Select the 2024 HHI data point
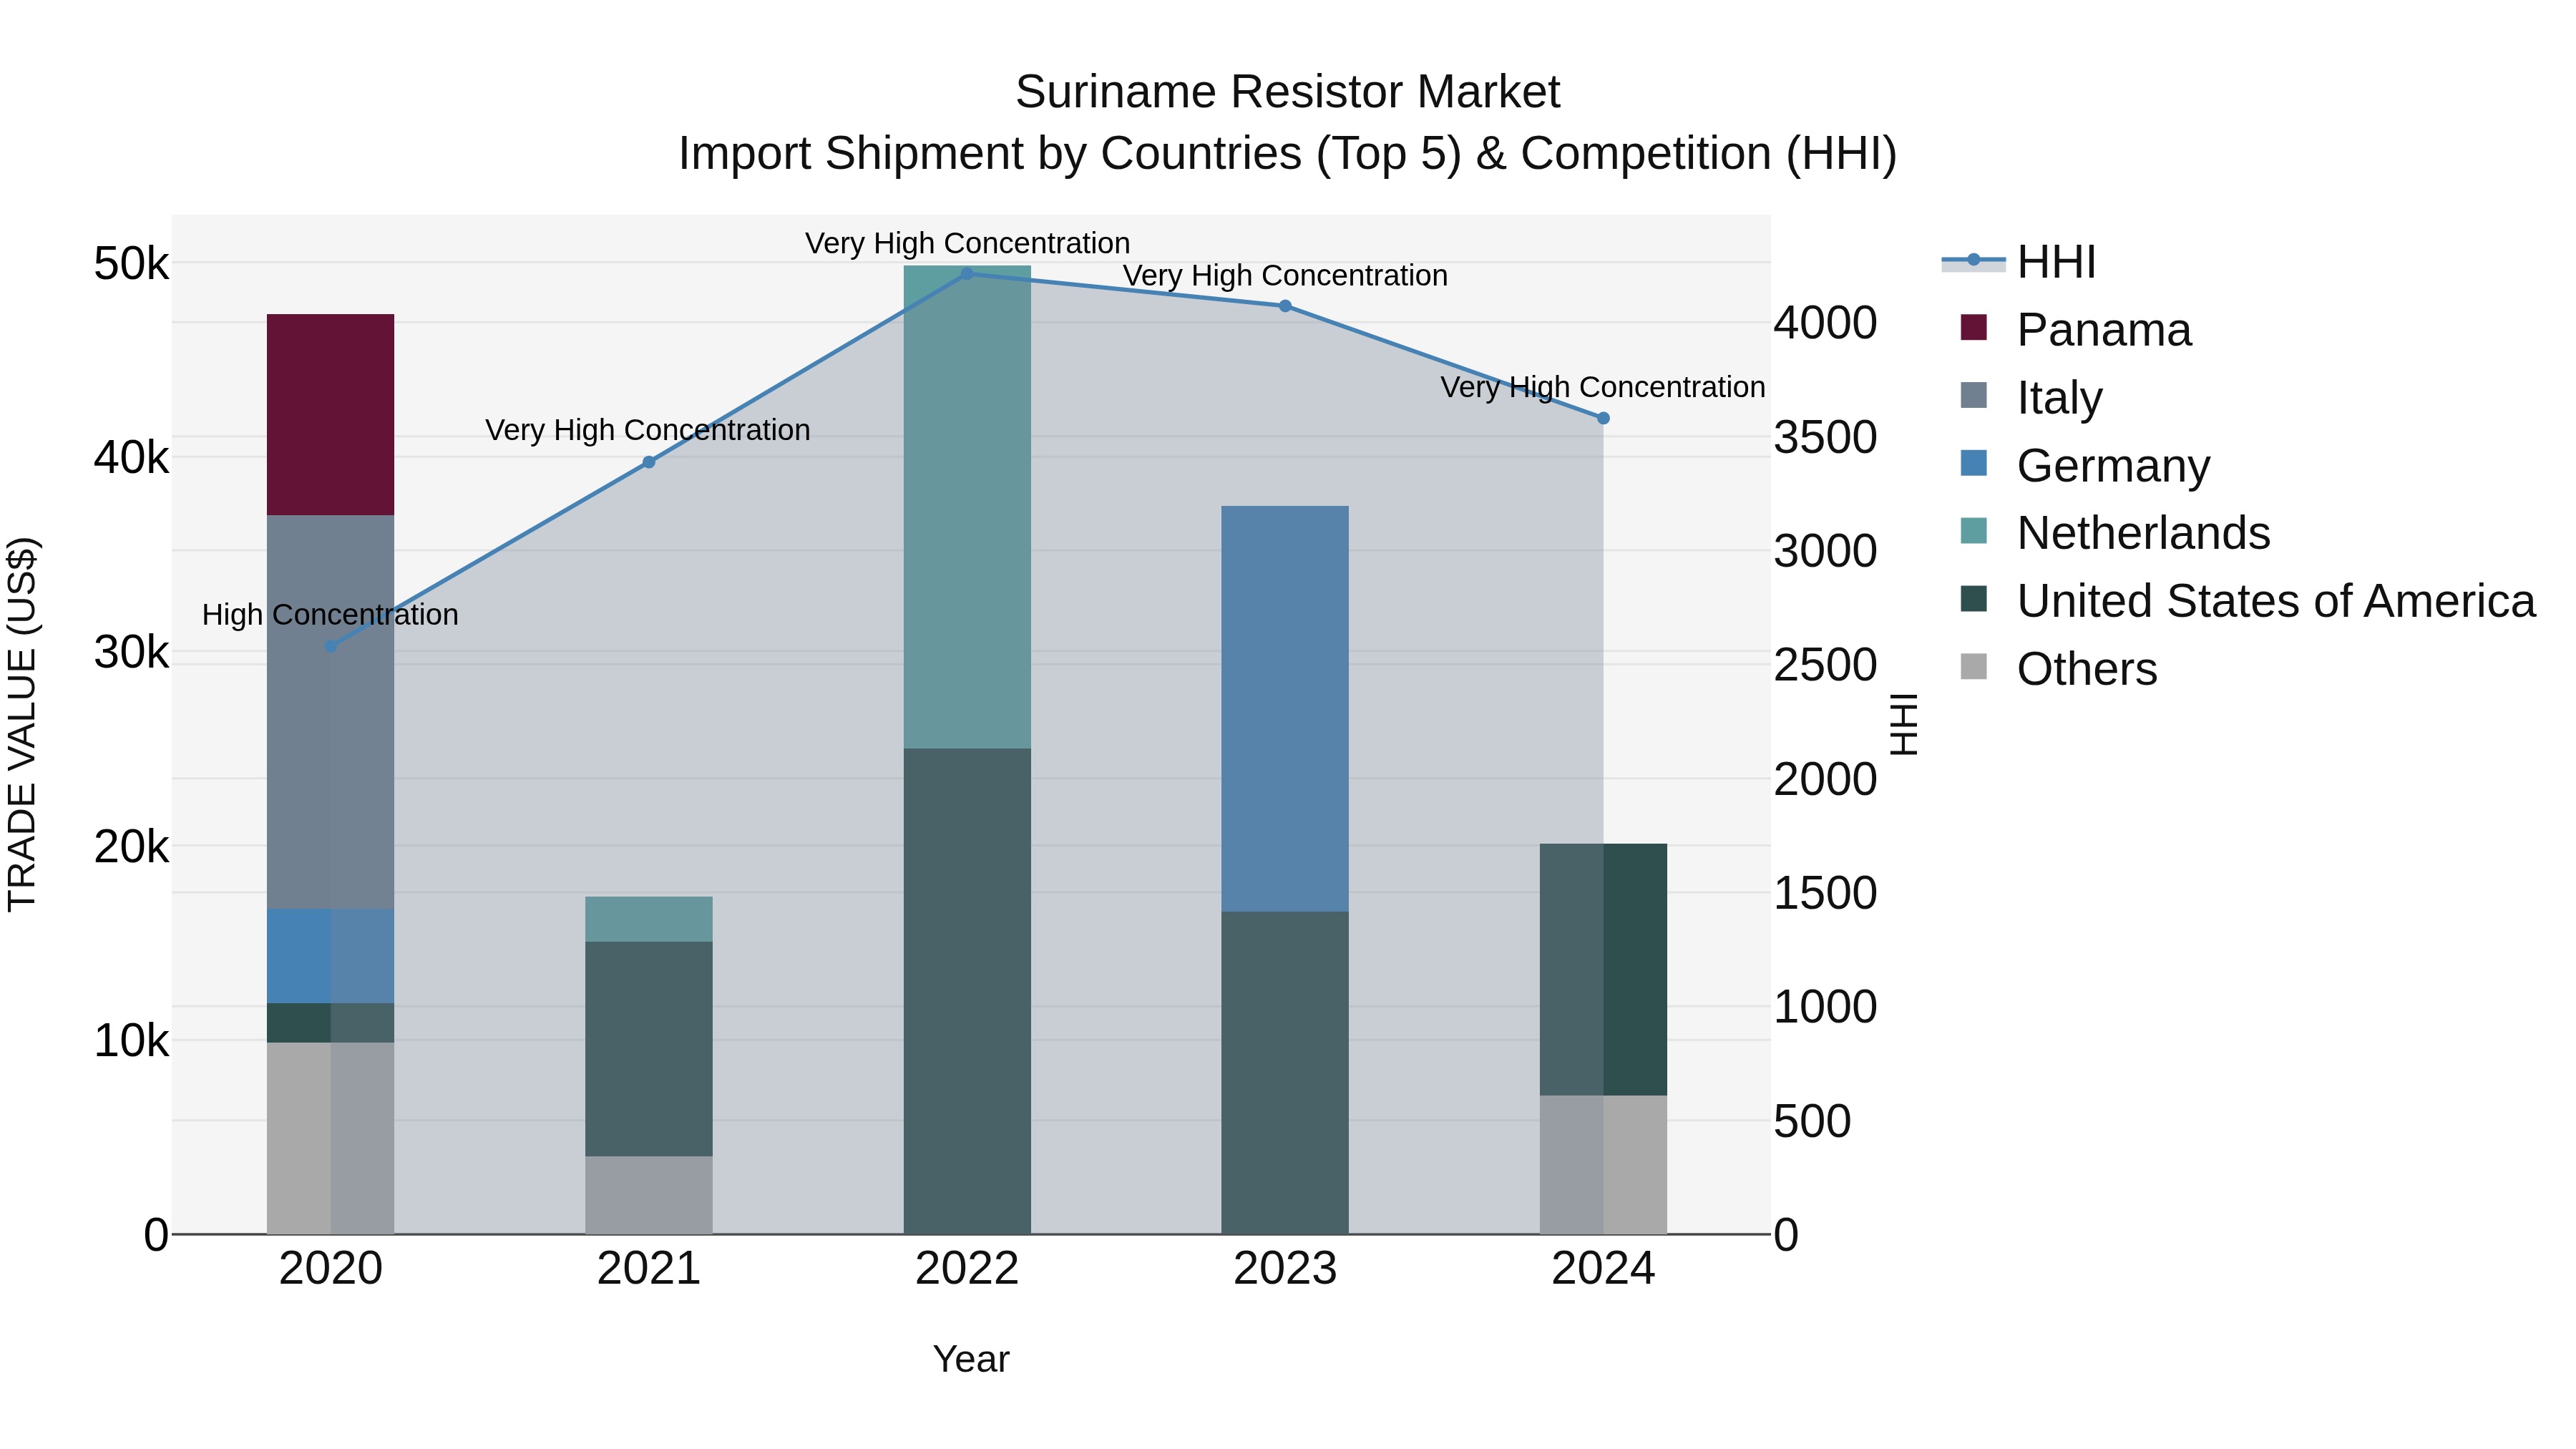The width and height of the screenshot is (2576, 1449). pyautogui.click(x=1603, y=418)
